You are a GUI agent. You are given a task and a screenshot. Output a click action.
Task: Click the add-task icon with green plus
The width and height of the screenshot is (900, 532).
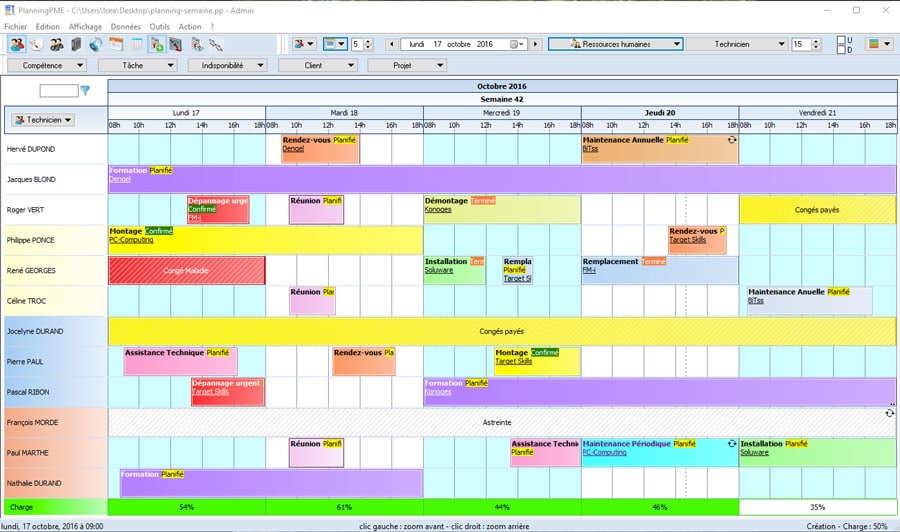pos(156,44)
